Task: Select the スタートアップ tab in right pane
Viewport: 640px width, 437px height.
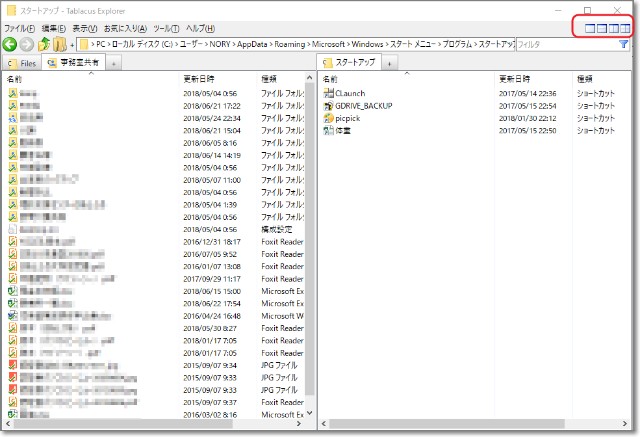Action: (x=350, y=63)
